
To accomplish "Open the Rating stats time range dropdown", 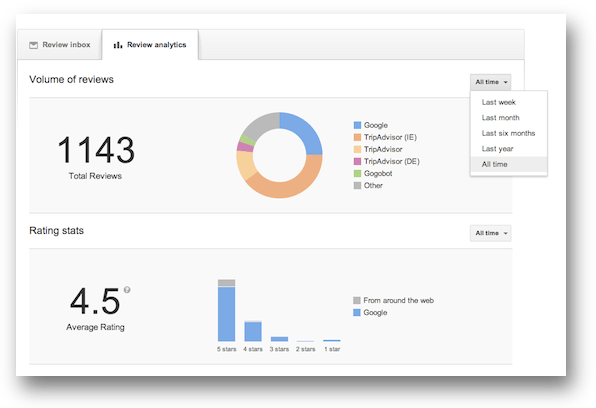I will tap(490, 233).
